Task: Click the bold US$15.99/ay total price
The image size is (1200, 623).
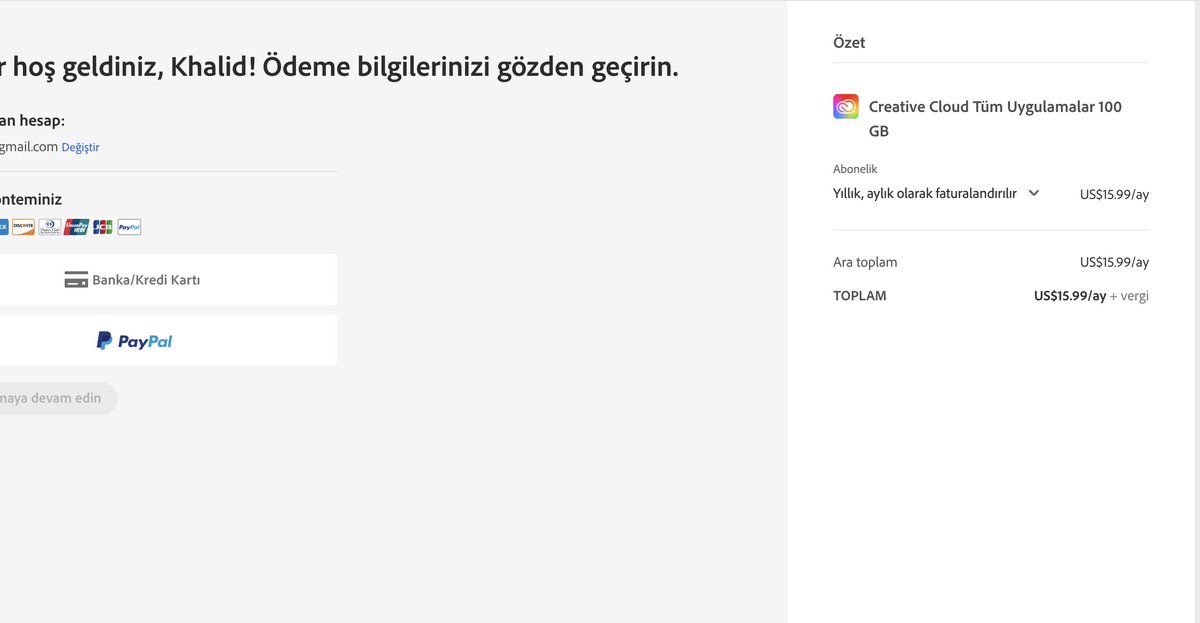Action: pos(1070,296)
